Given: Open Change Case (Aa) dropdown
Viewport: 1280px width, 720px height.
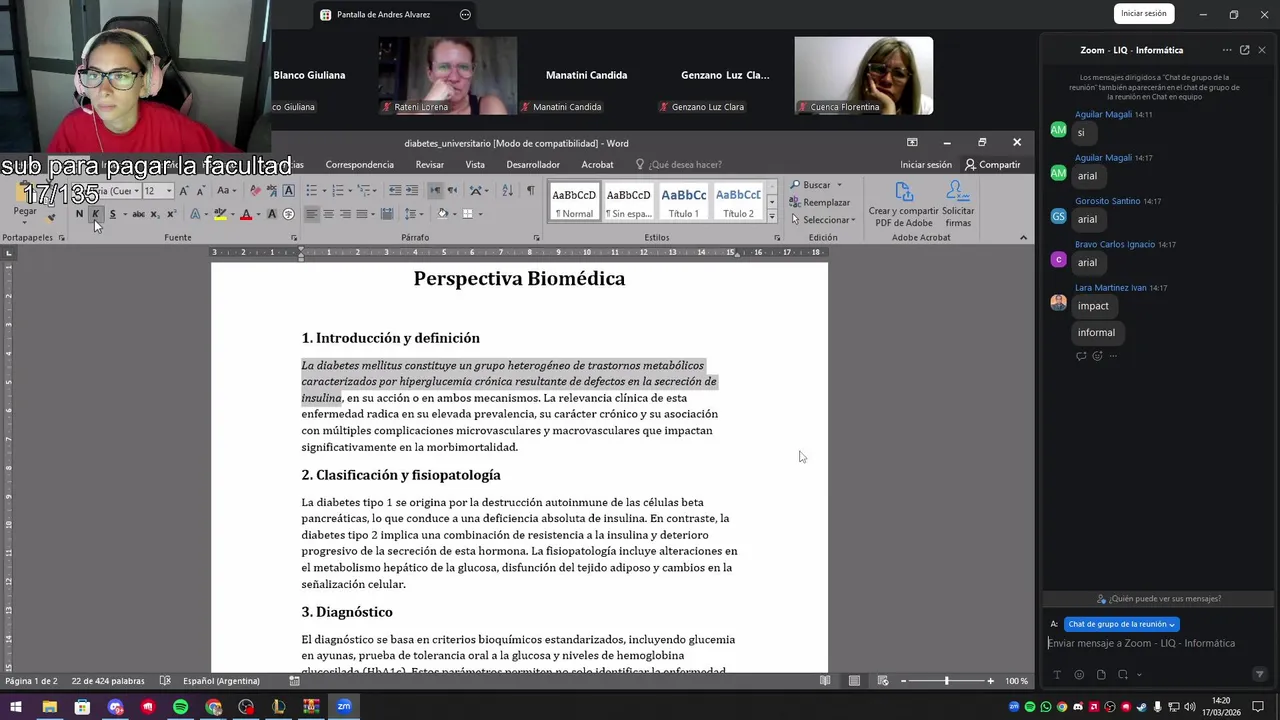Looking at the screenshot, I should click(x=227, y=190).
